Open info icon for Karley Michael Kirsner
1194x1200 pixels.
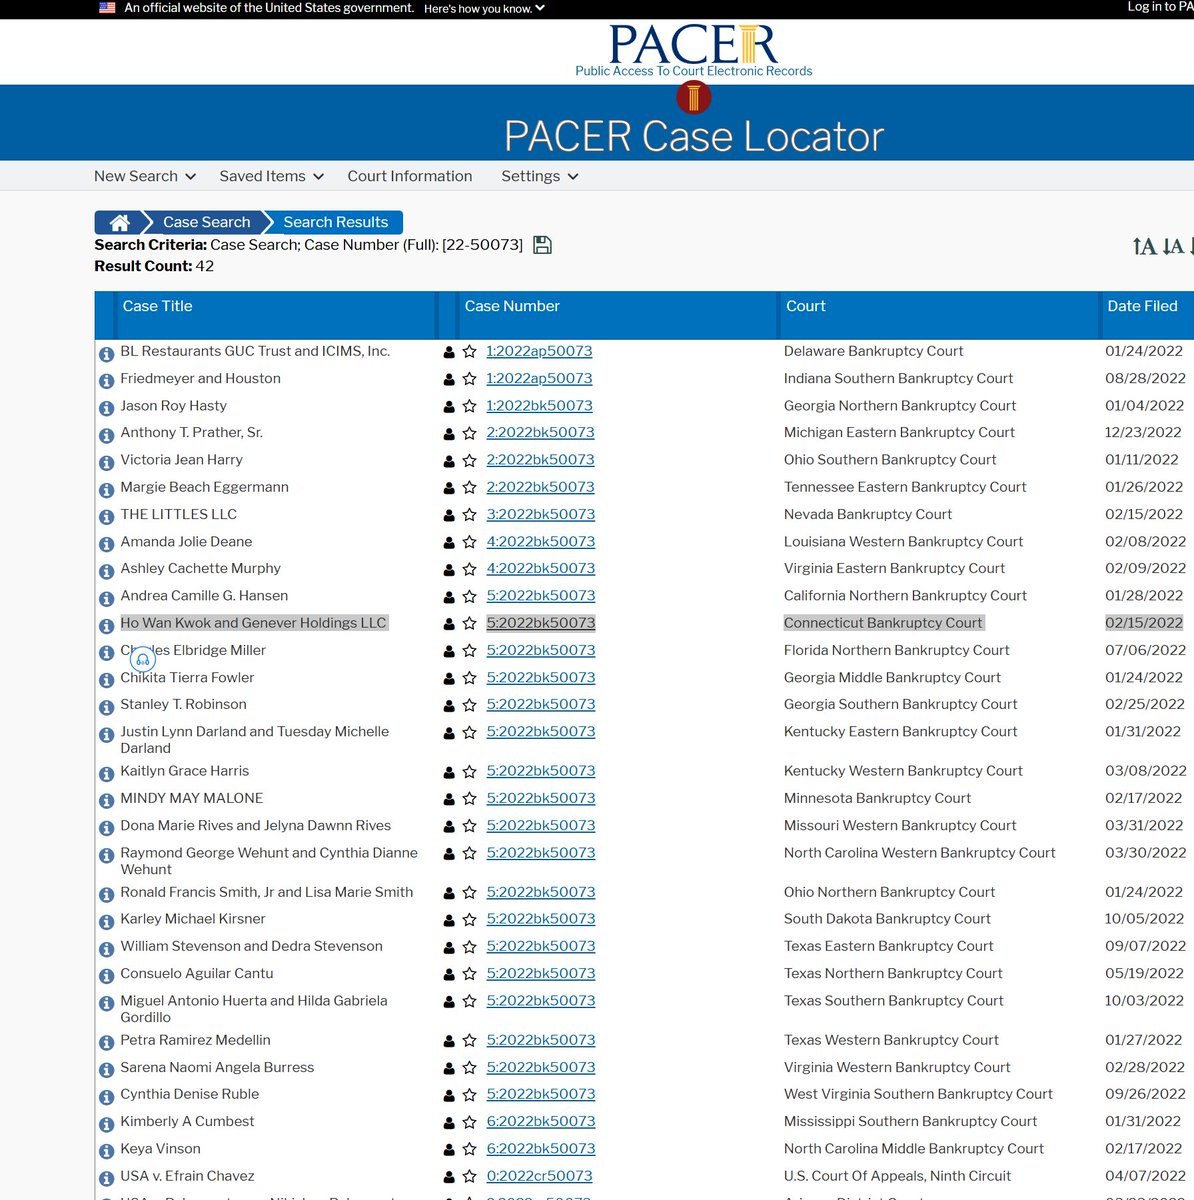pos(106,922)
